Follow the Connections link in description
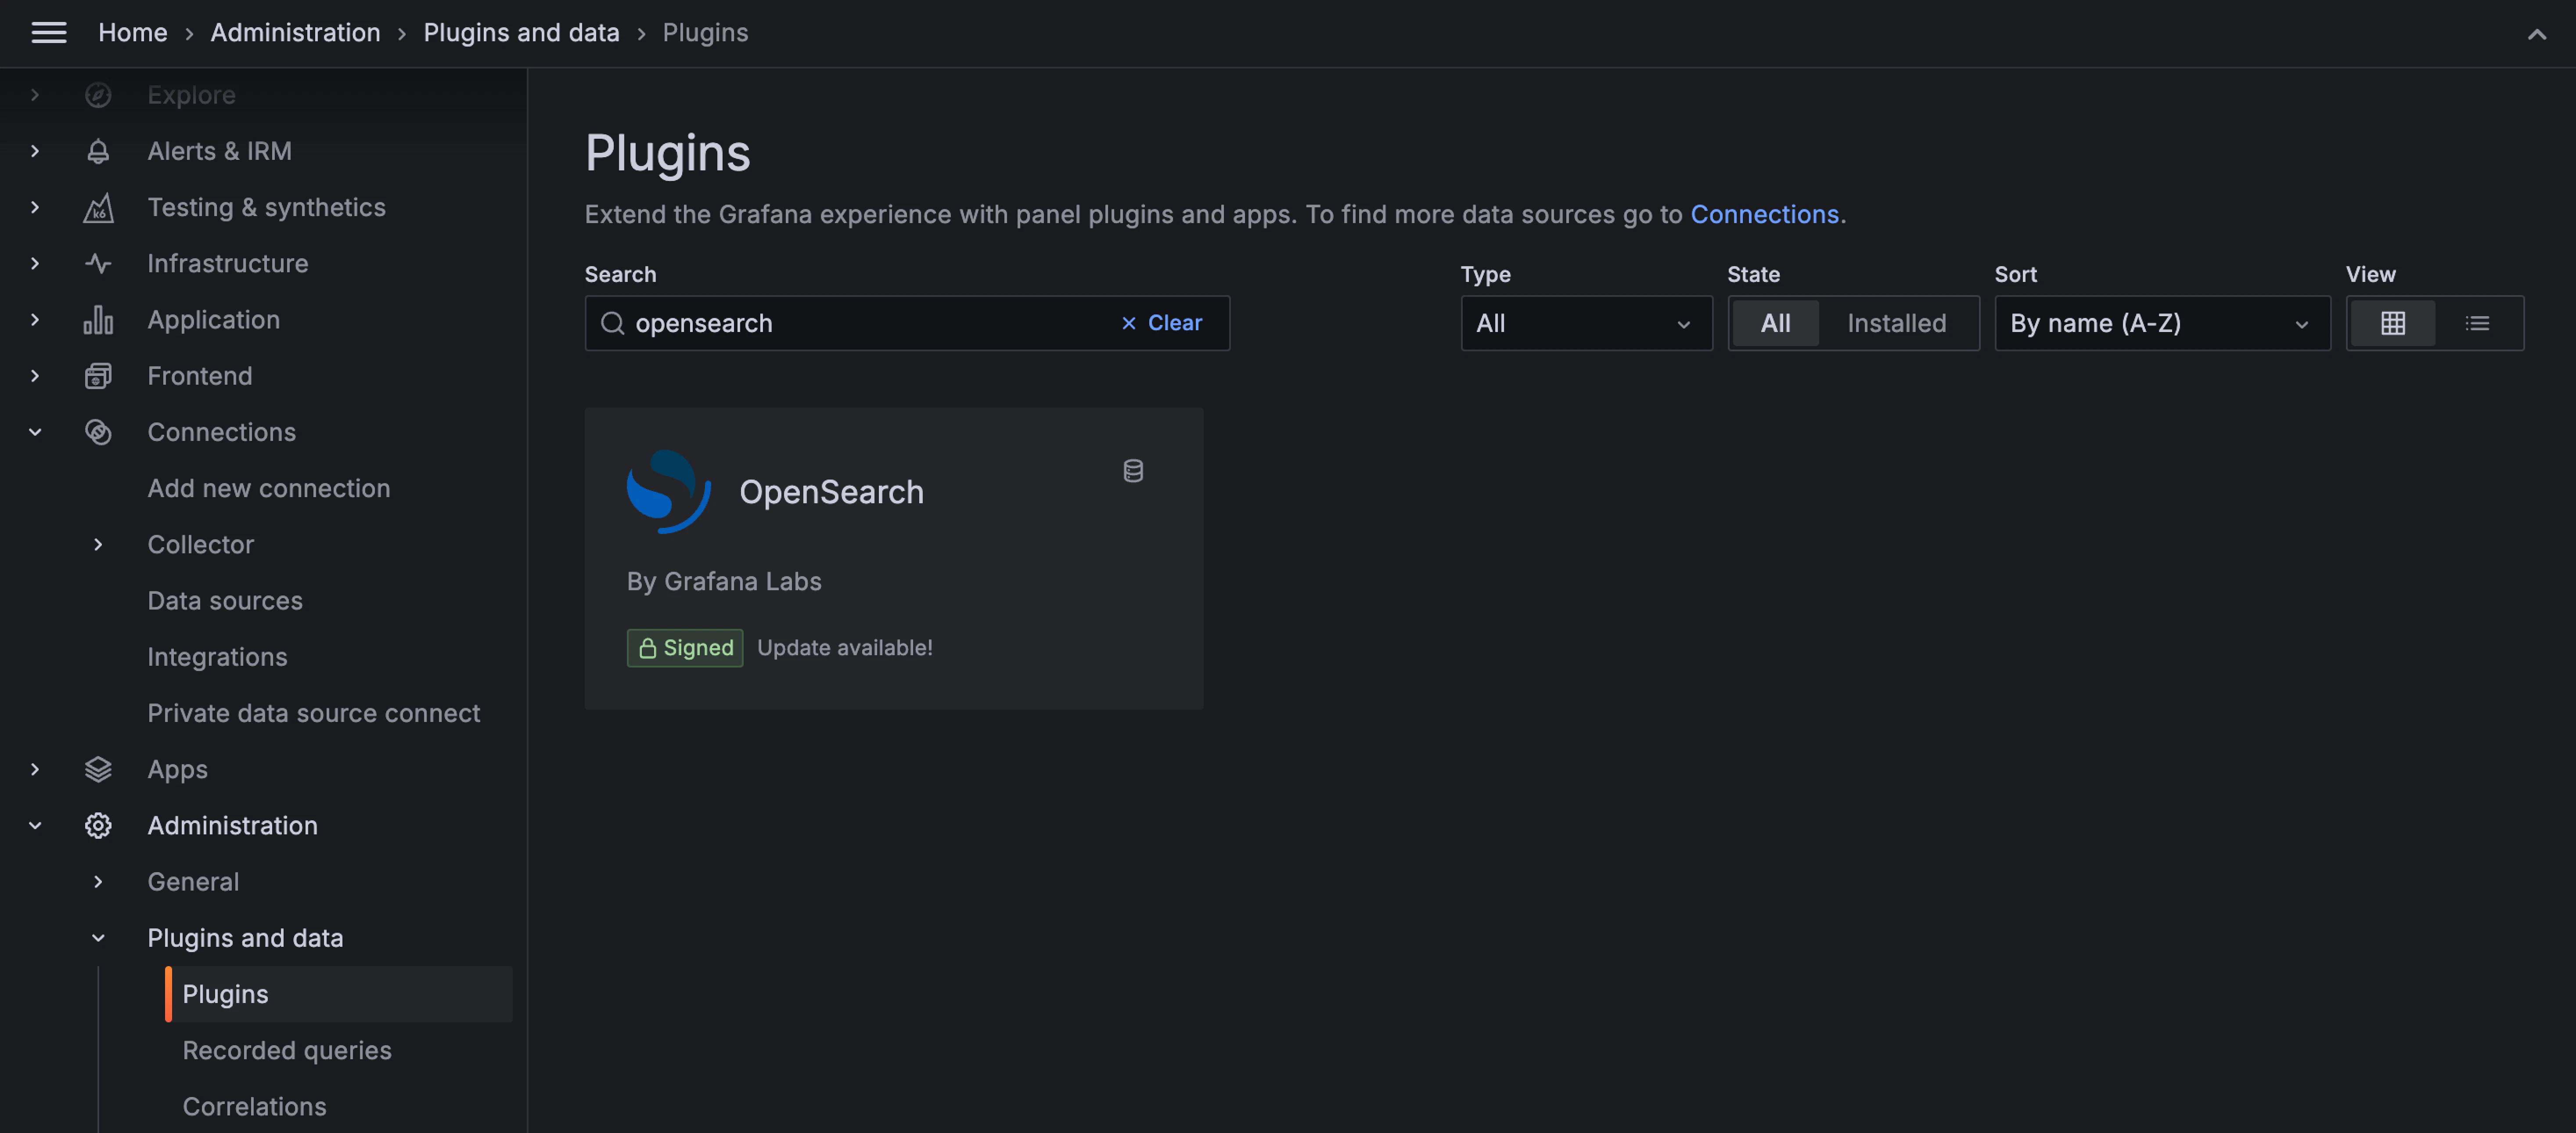 tap(1766, 214)
